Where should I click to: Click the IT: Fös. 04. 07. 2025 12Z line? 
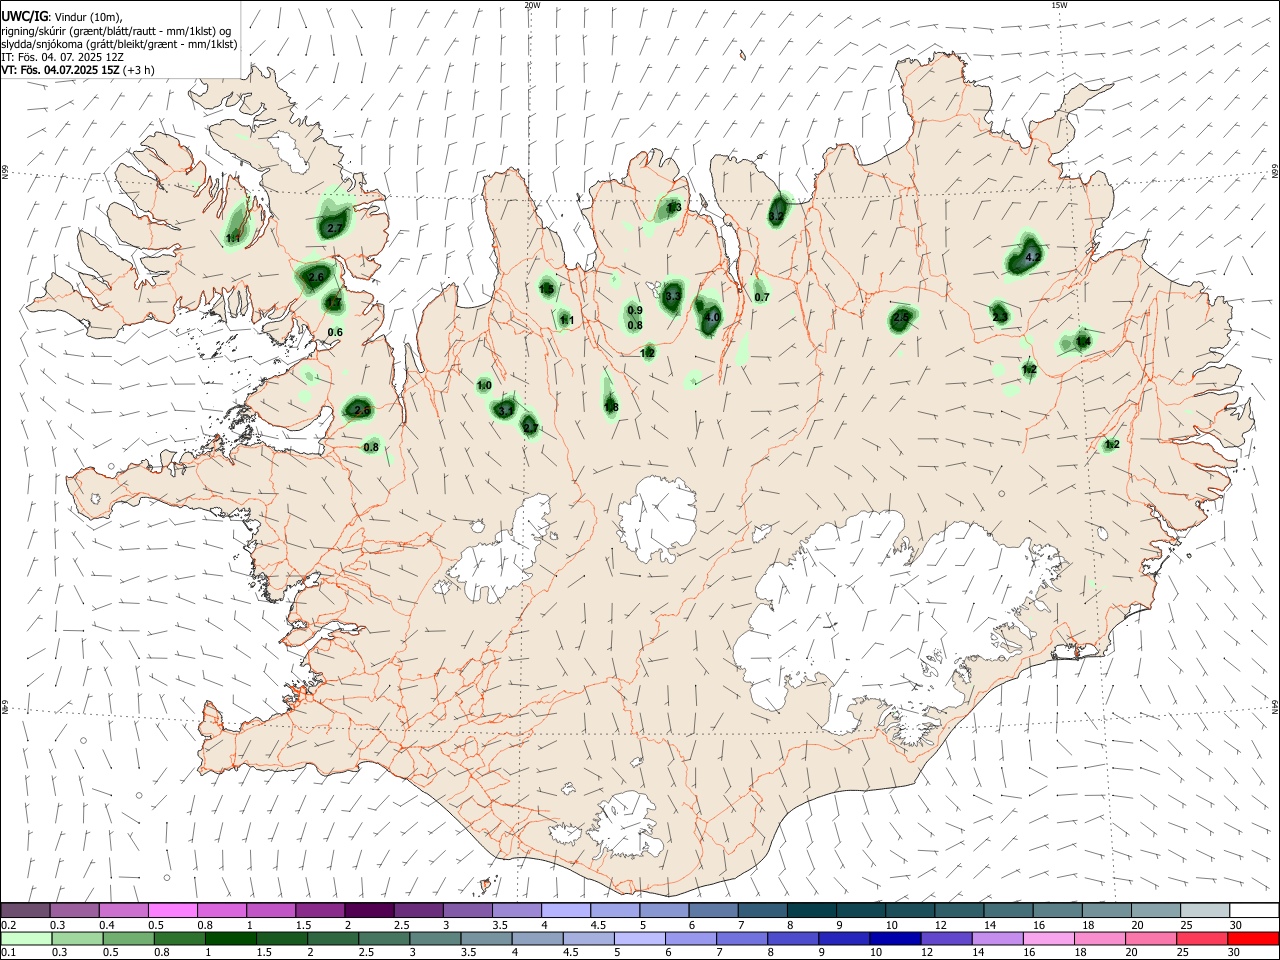[x=62, y=57]
